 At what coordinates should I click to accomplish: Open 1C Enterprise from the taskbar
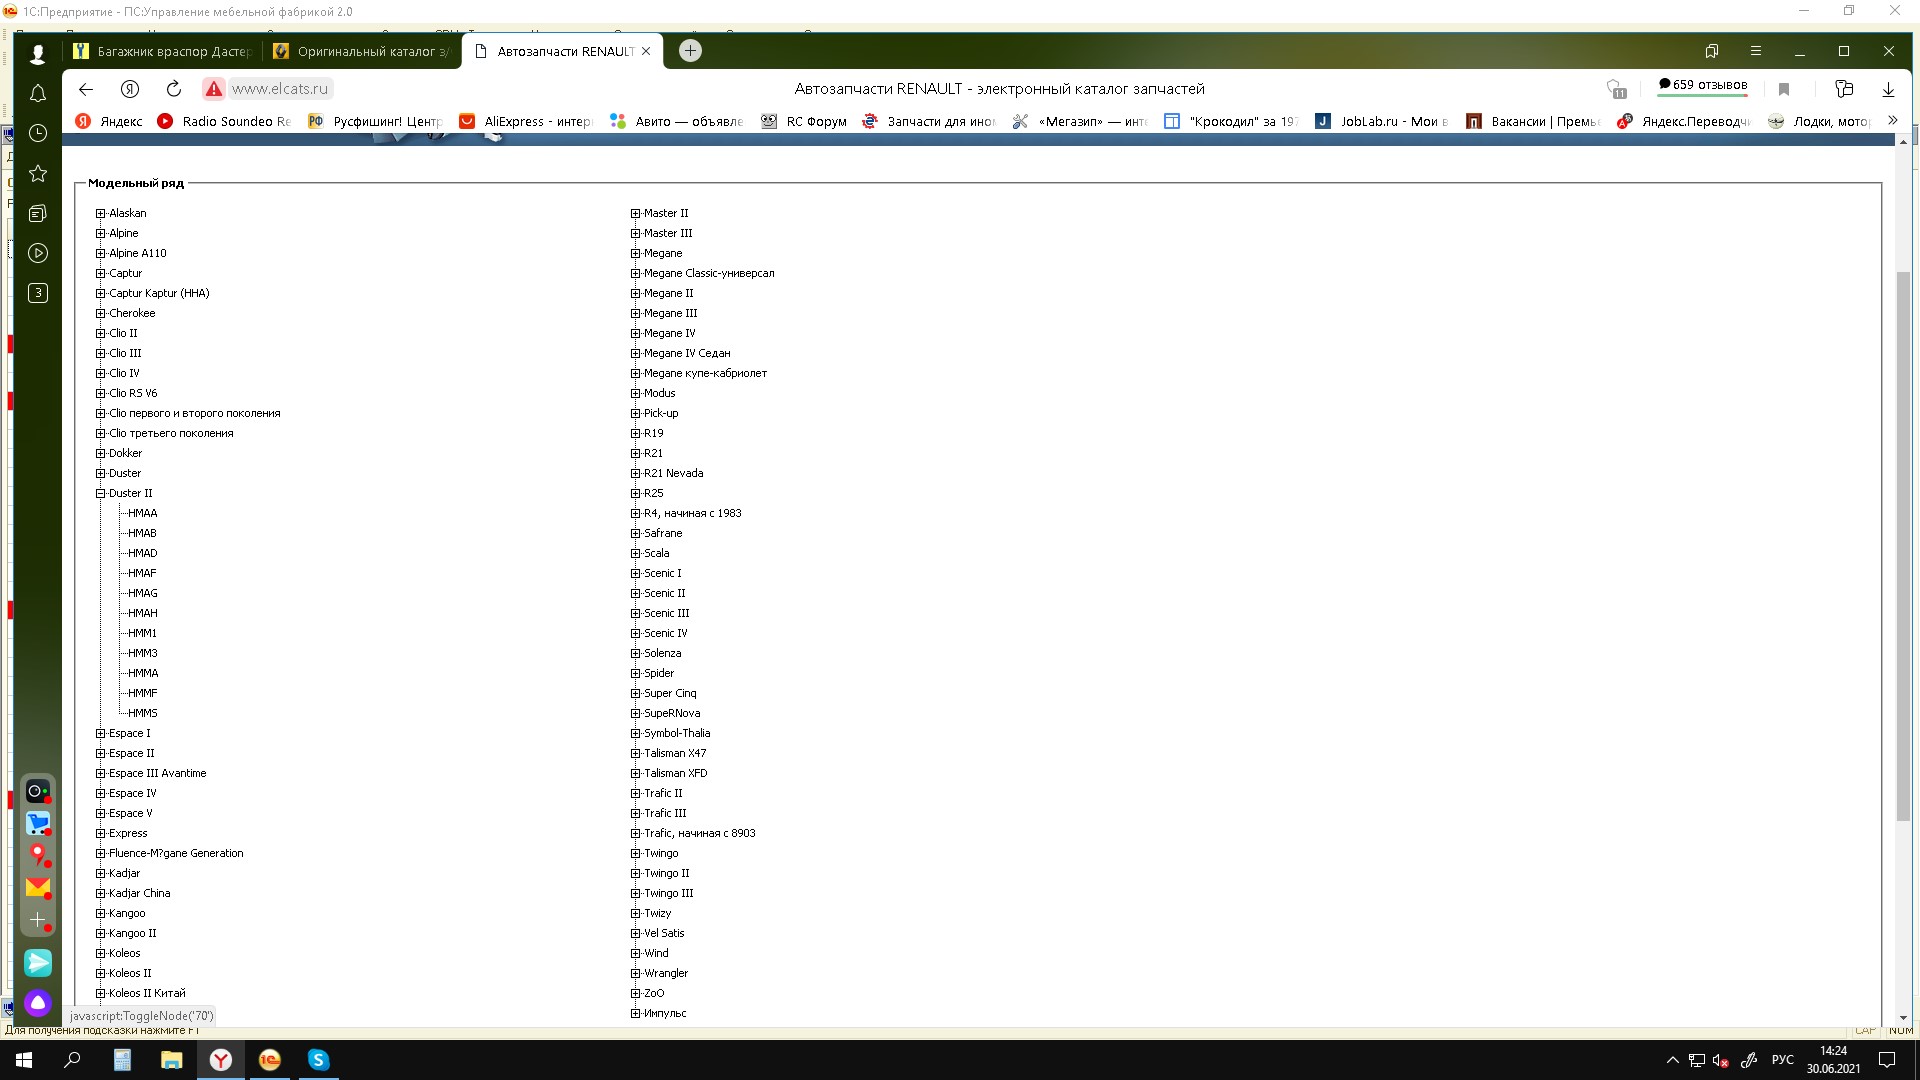tap(270, 1060)
